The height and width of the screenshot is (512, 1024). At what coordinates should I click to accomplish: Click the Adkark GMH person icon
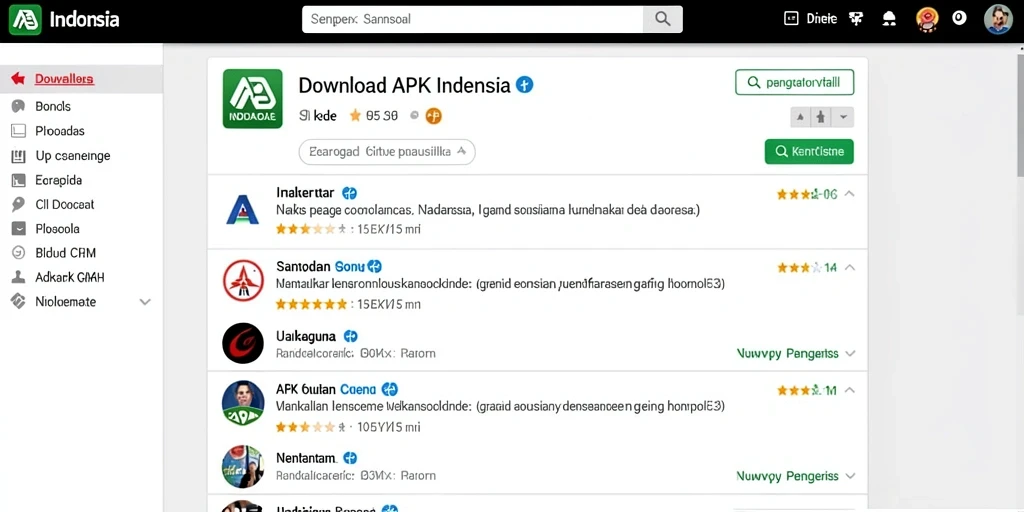click(18, 277)
